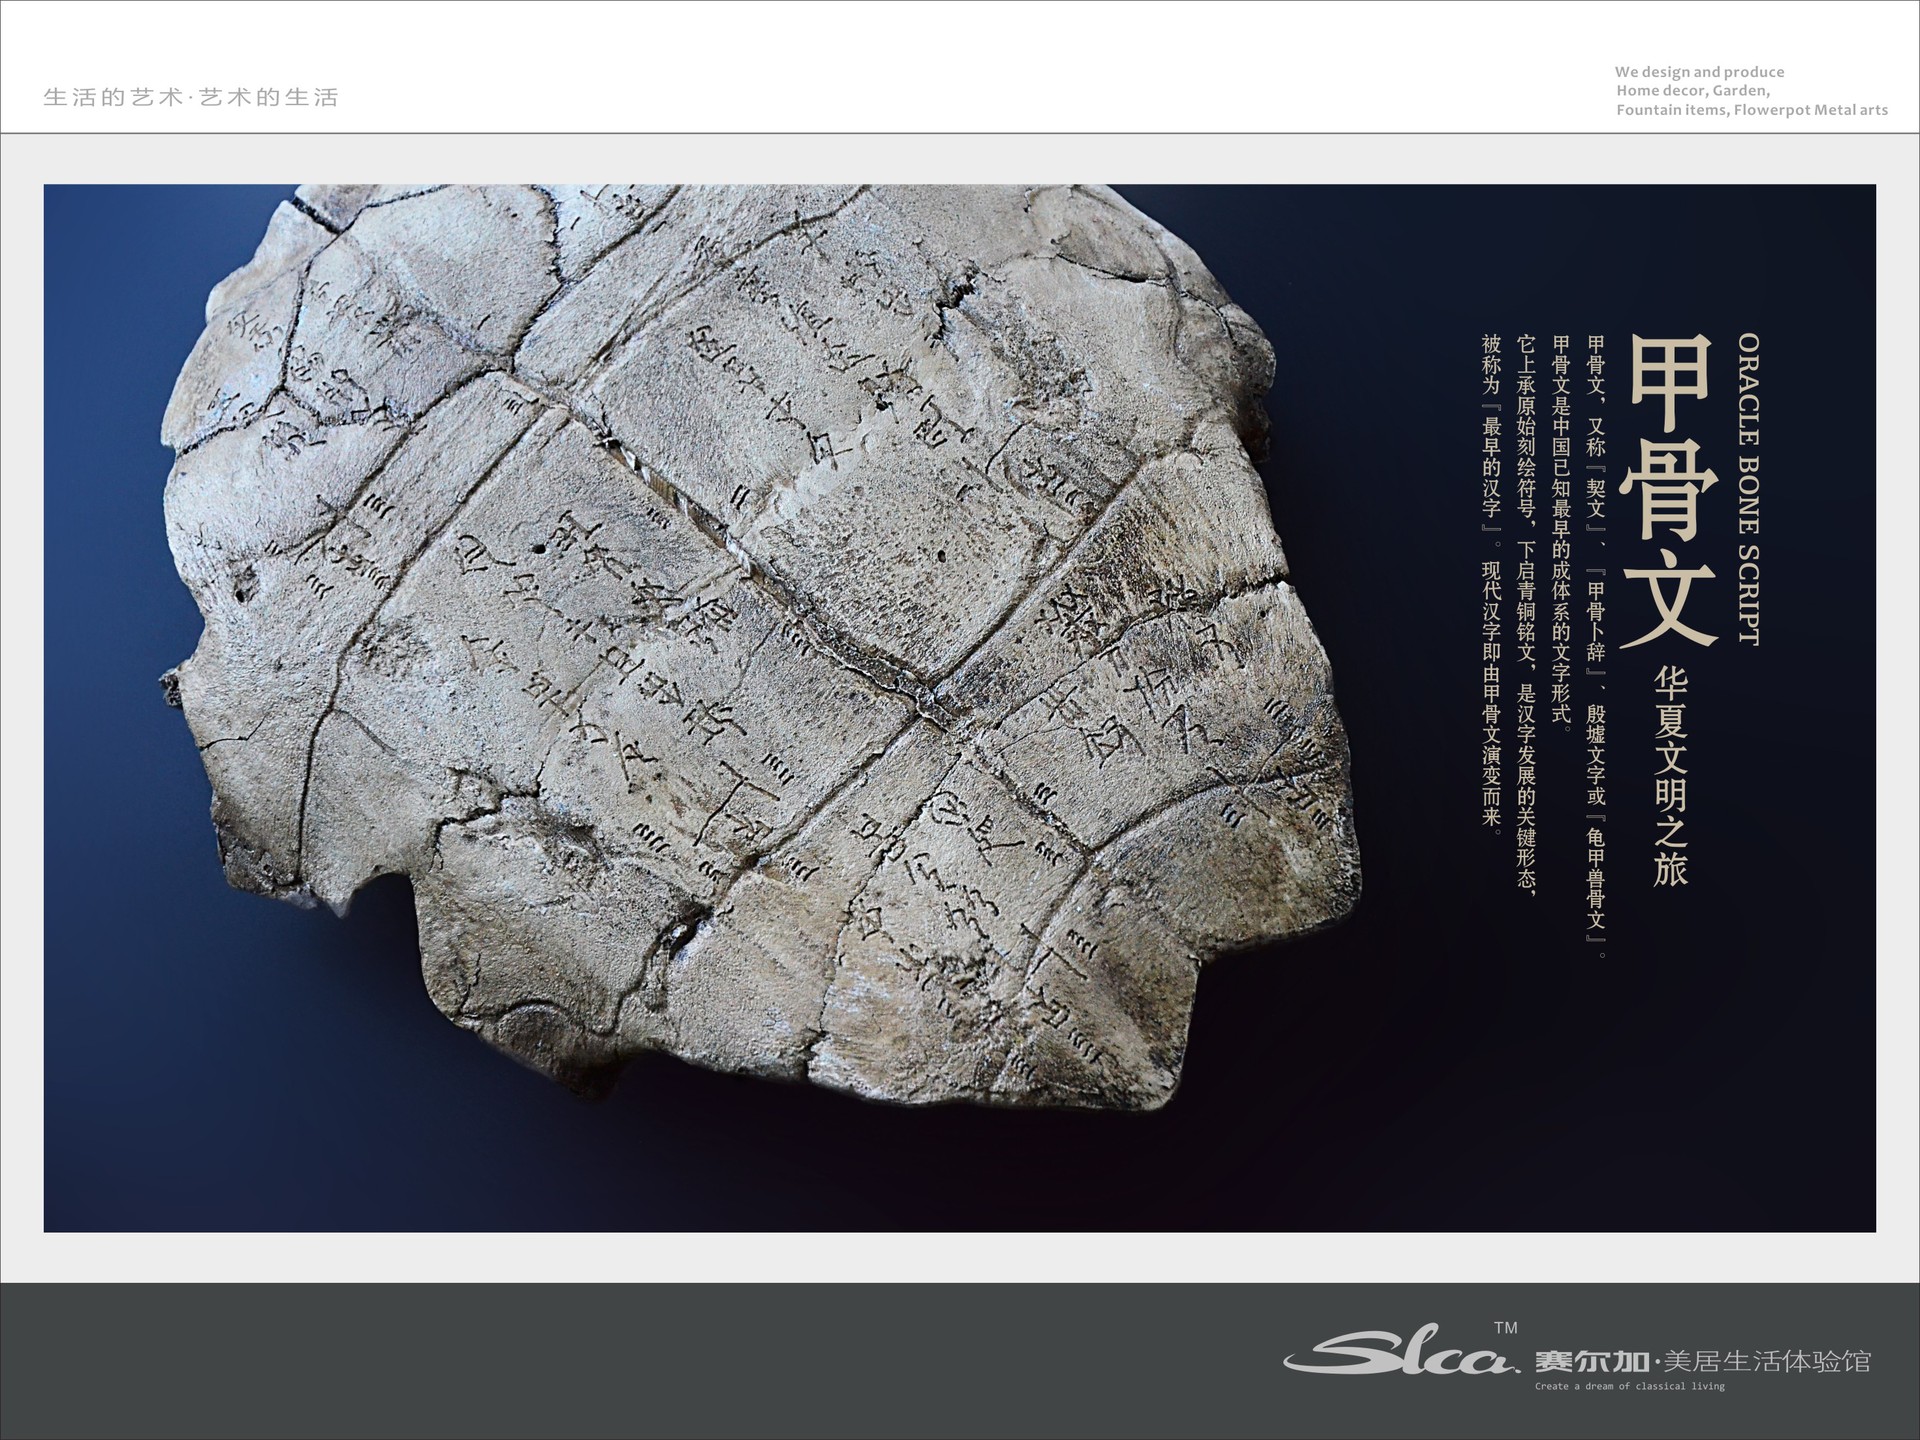Click the 'Home decor, Garden,' text line

pyautogui.click(x=1693, y=91)
